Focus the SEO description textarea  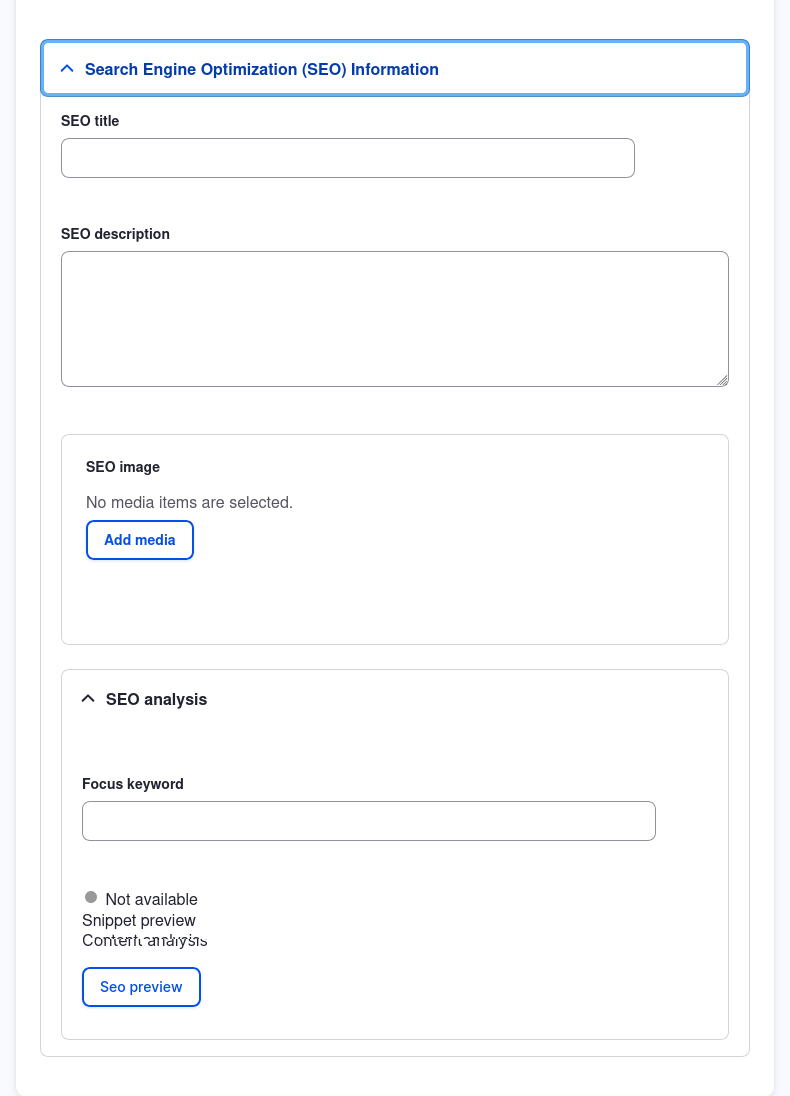(394, 318)
